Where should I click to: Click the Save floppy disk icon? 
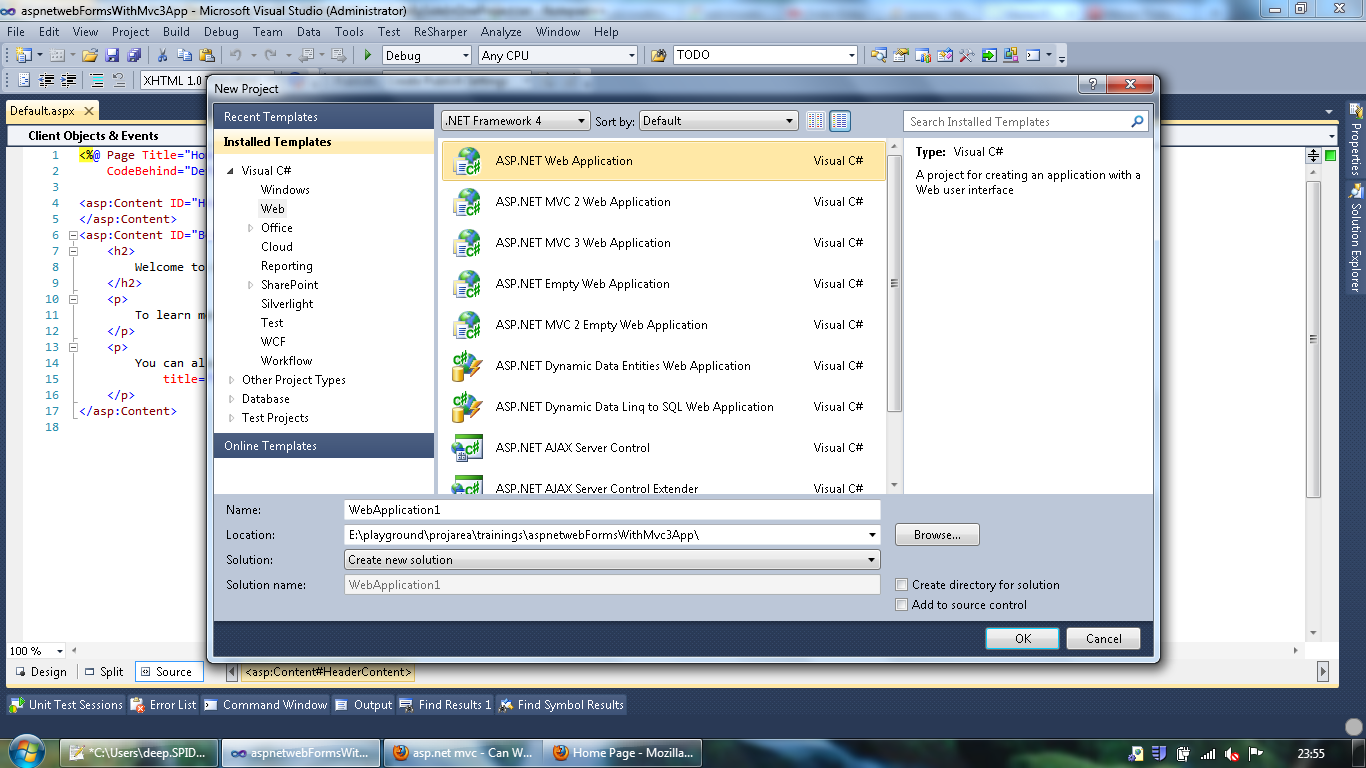(x=112, y=55)
